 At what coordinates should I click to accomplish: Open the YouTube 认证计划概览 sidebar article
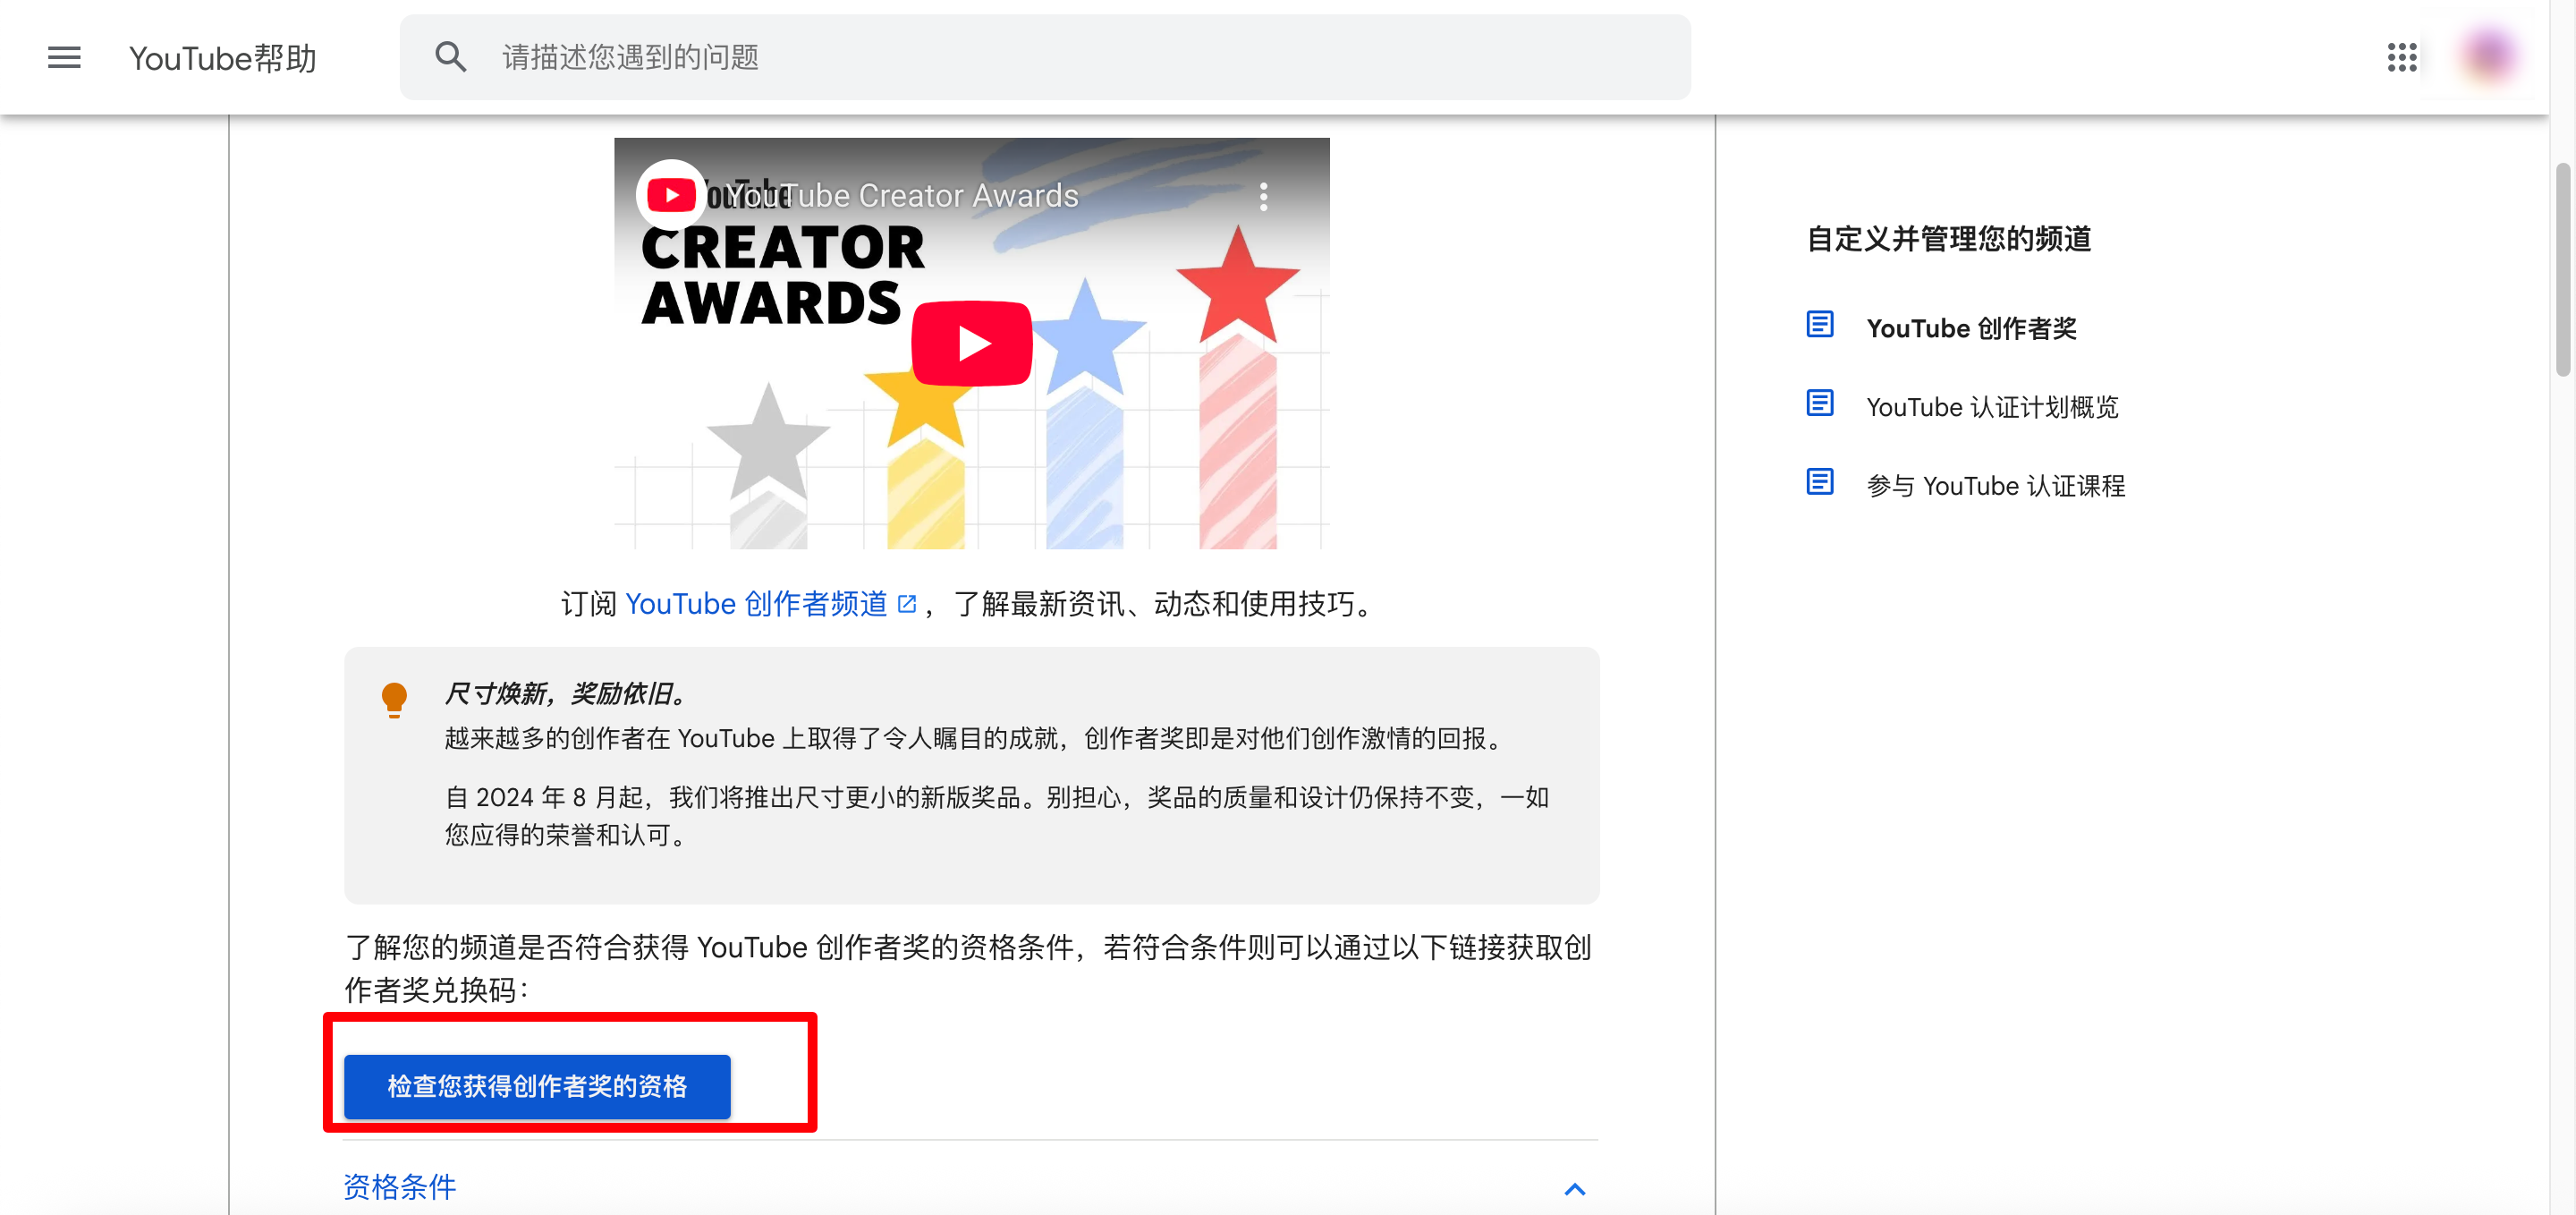click(x=1991, y=407)
